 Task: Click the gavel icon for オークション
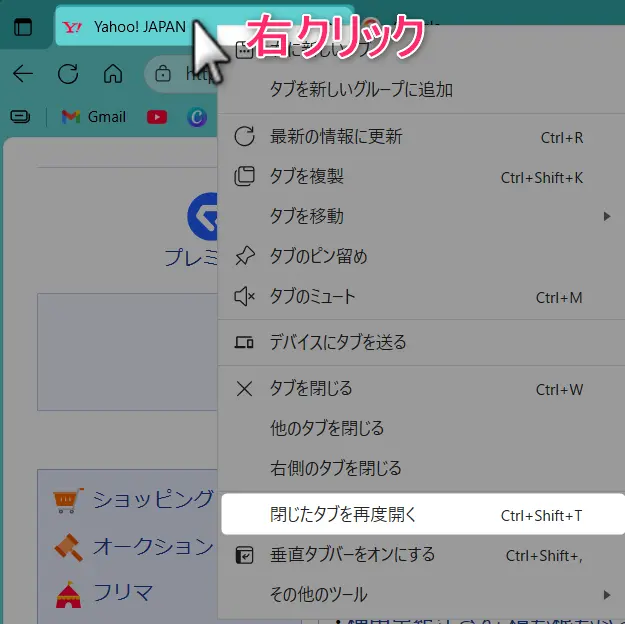[68, 547]
